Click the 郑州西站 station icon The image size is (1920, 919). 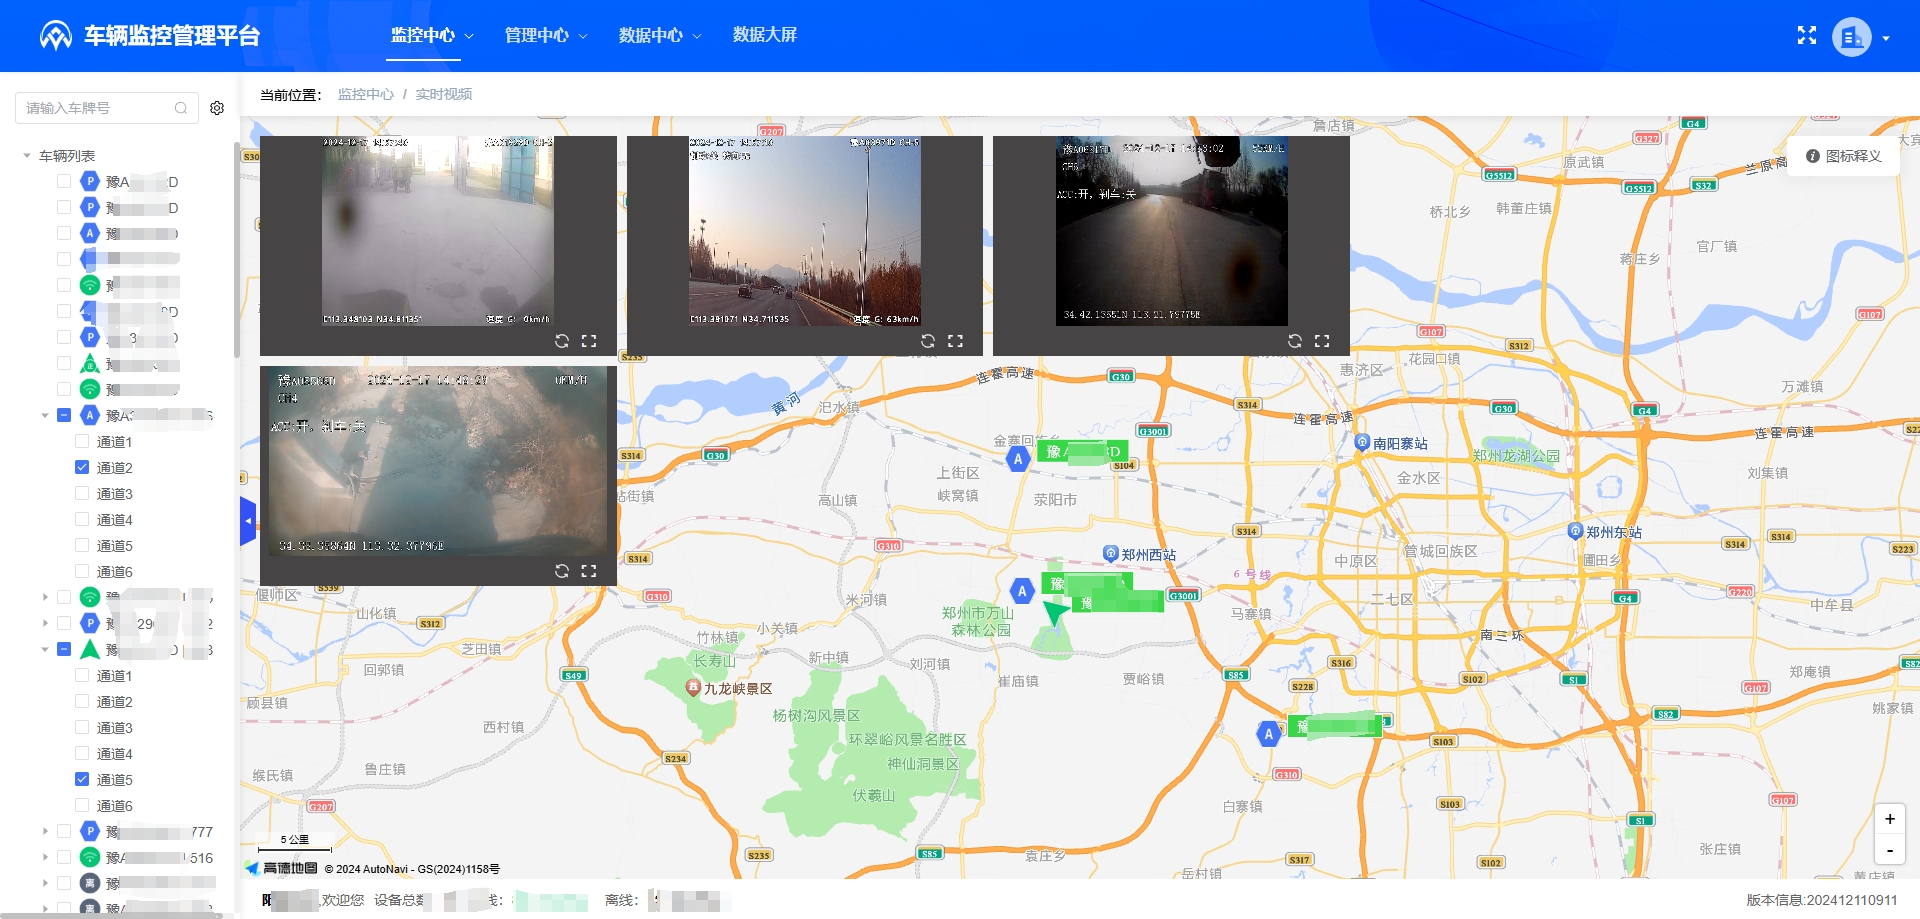1110,553
